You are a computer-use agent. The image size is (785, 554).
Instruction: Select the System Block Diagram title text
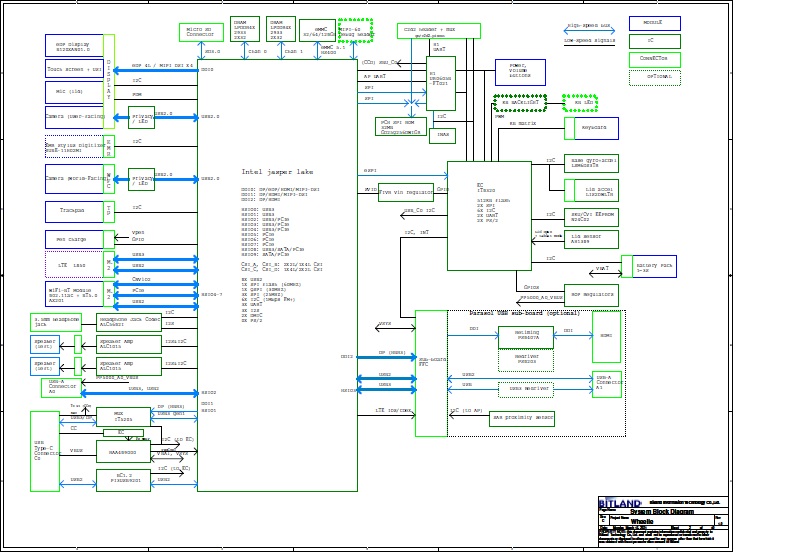(661, 511)
